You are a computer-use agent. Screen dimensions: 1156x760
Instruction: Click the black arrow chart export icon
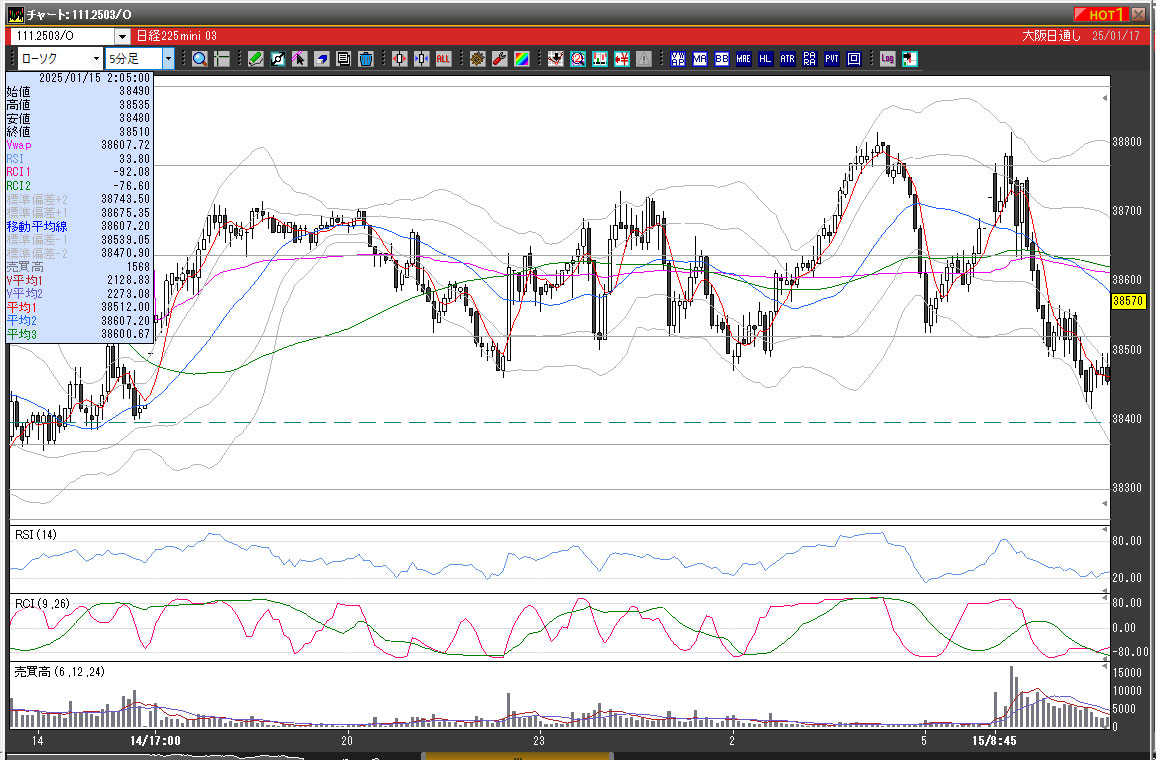tap(910, 59)
